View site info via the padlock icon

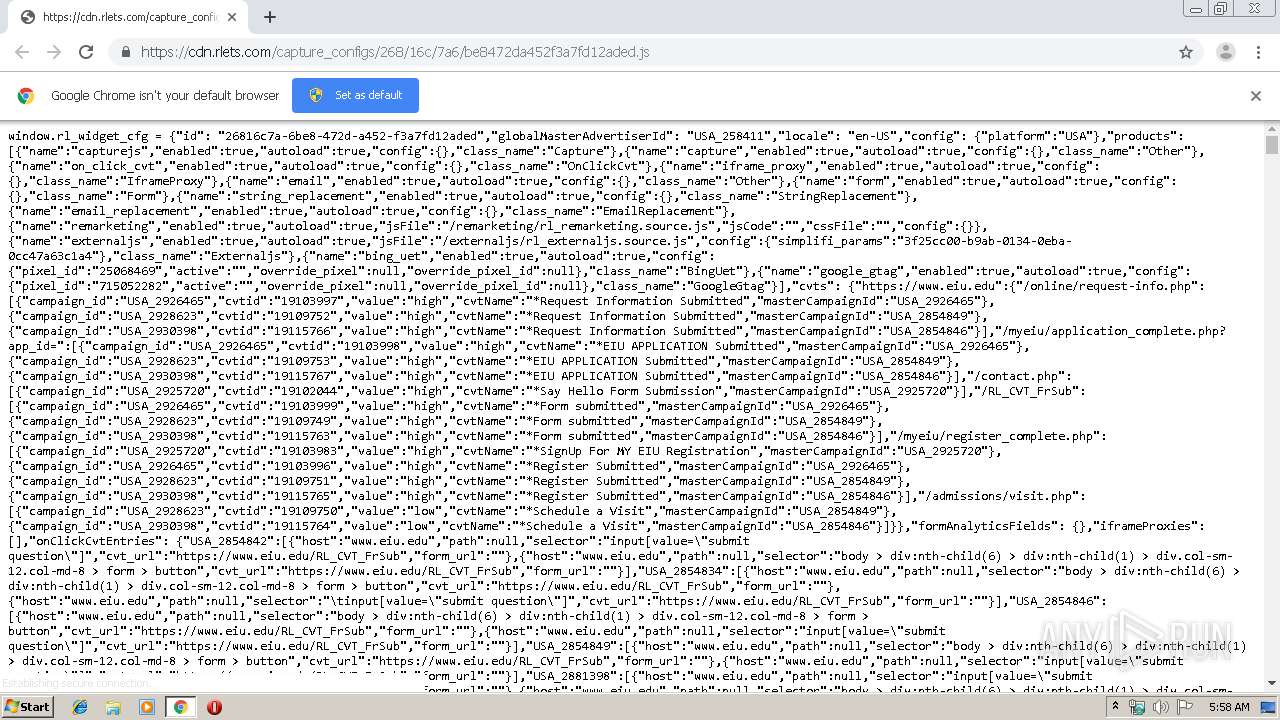tap(125, 52)
